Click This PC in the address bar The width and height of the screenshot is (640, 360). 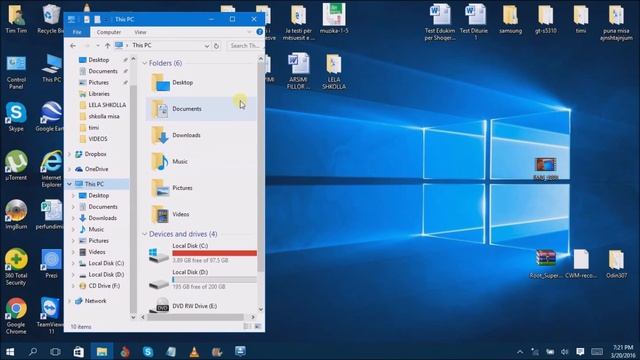(x=142, y=46)
